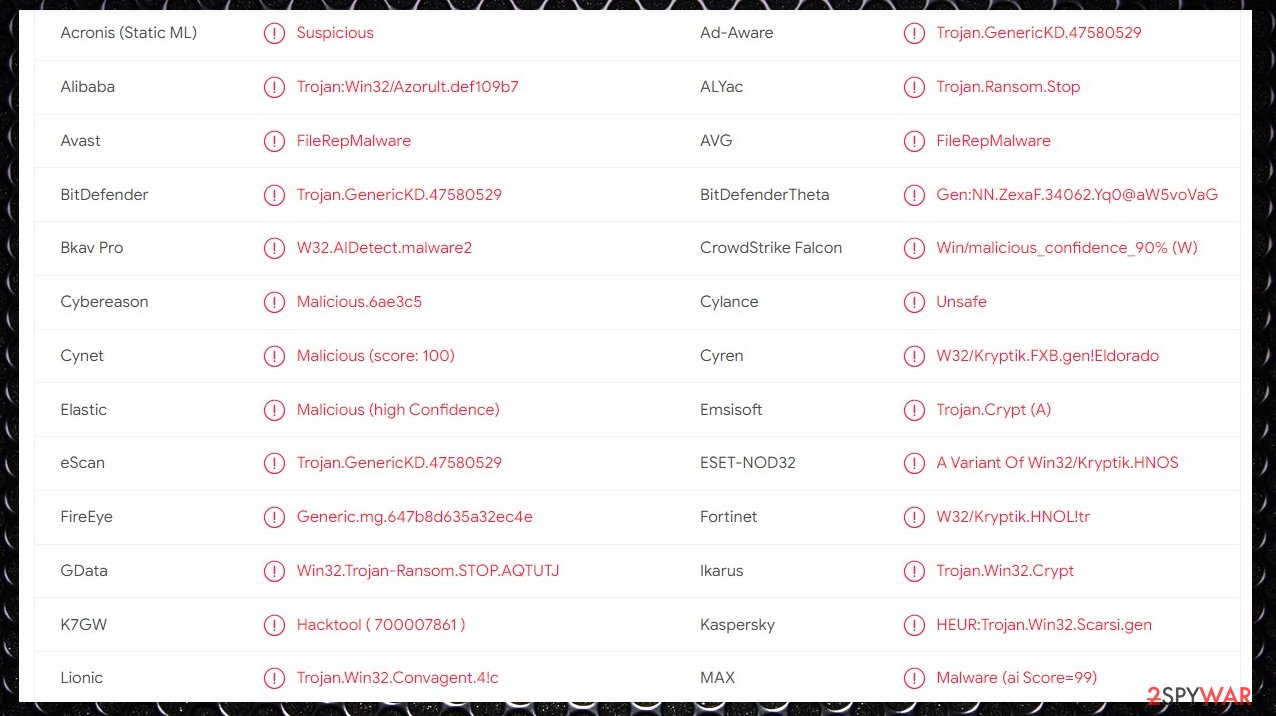Click the Hacktool ( 700007861 ) detection
This screenshot has width=1276, height=716.
tap(381, 625)
